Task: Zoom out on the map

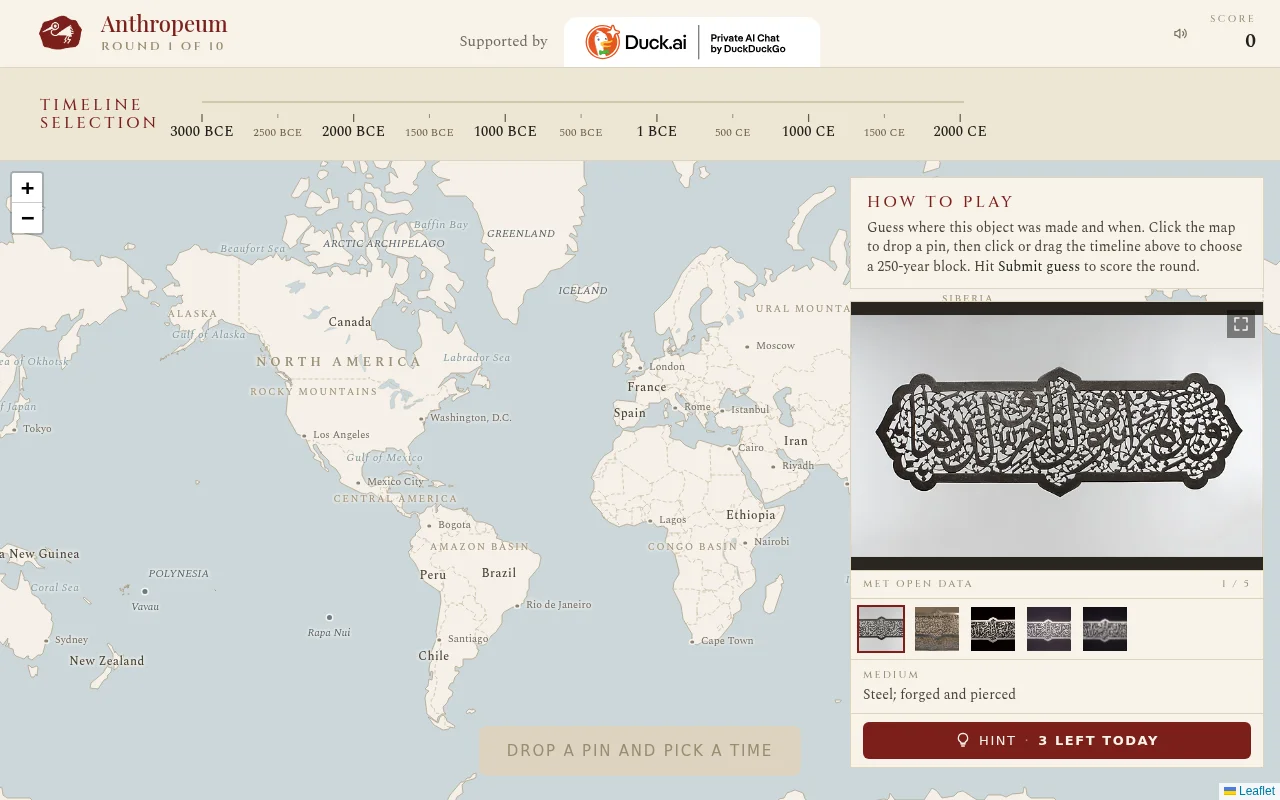Action: coord(27,218)
